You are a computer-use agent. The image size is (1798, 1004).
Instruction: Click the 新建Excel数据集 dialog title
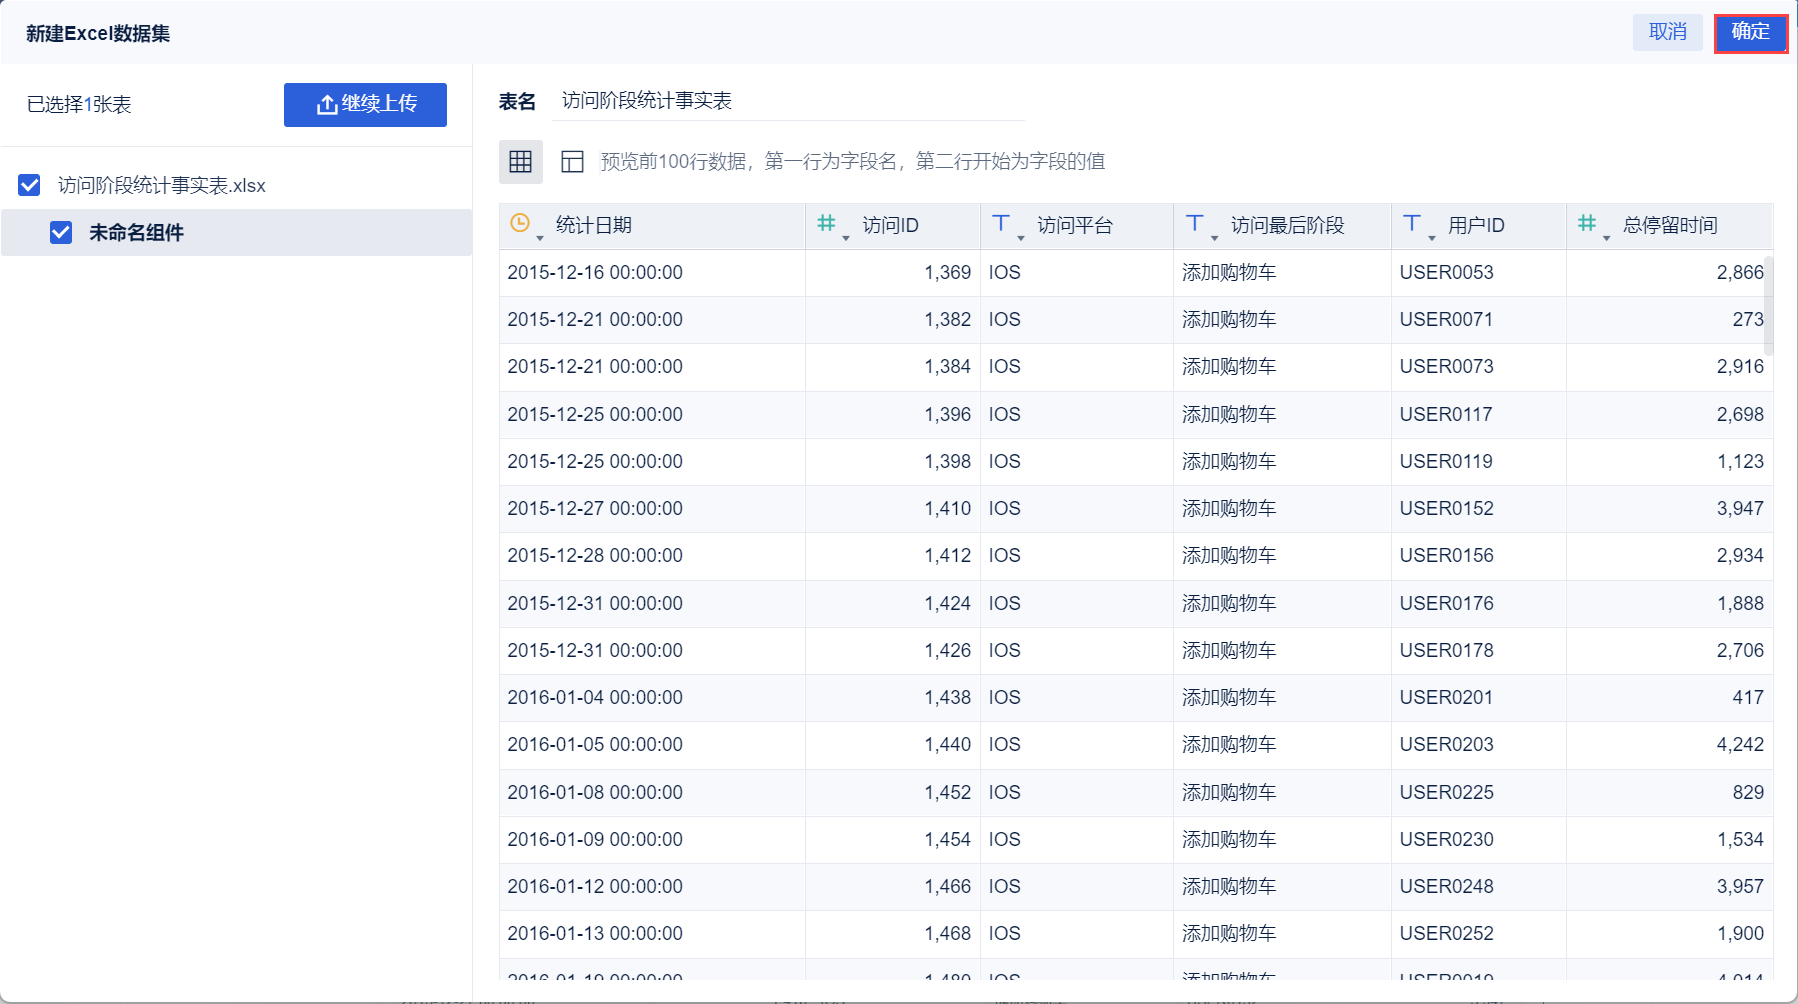pos(98,34)
